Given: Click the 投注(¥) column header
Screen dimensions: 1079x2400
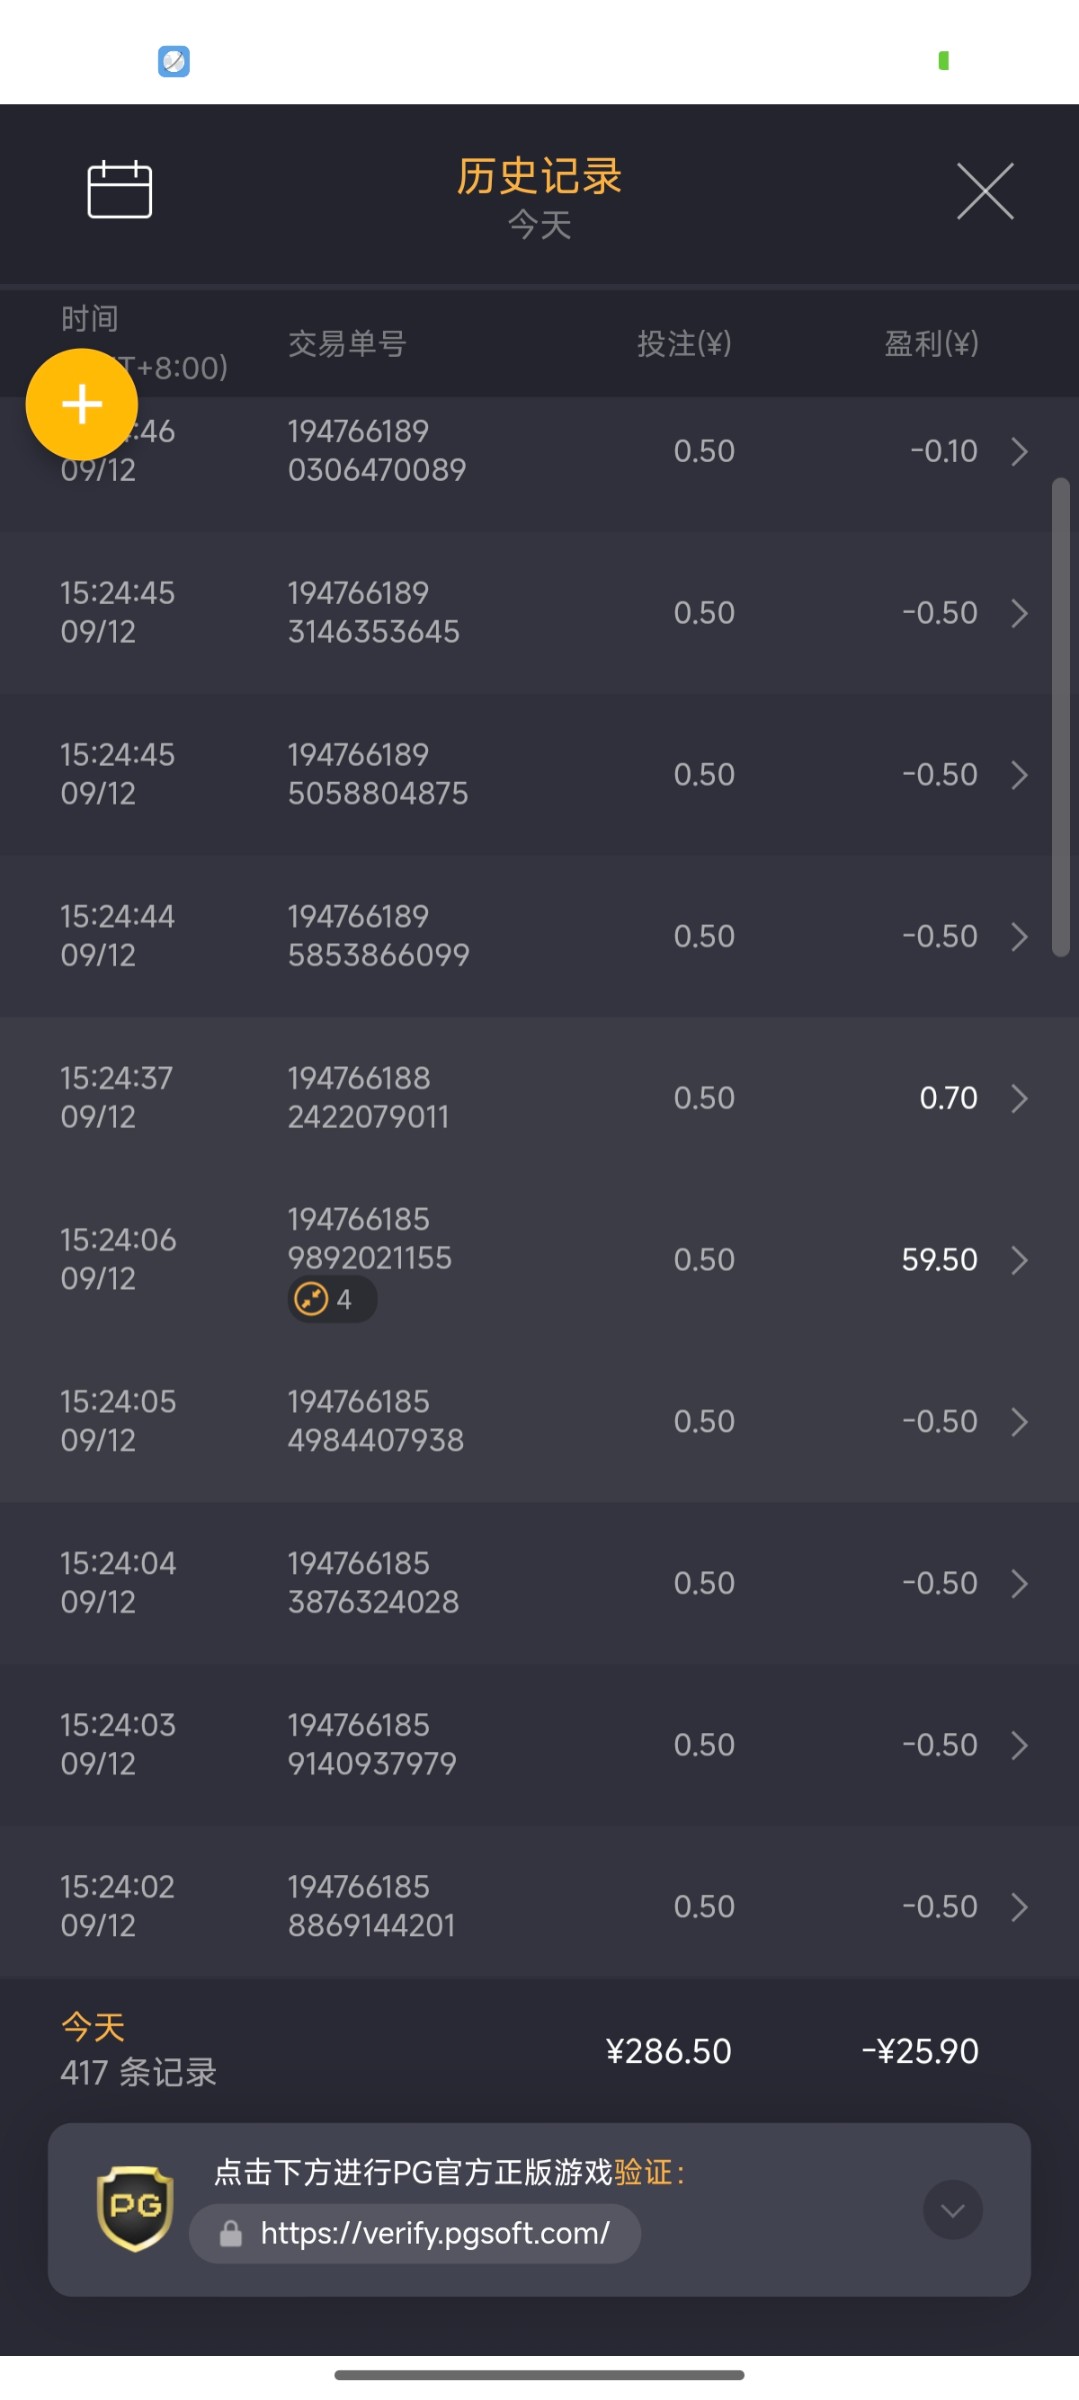Looking at the screenshot, I should 684,344.
